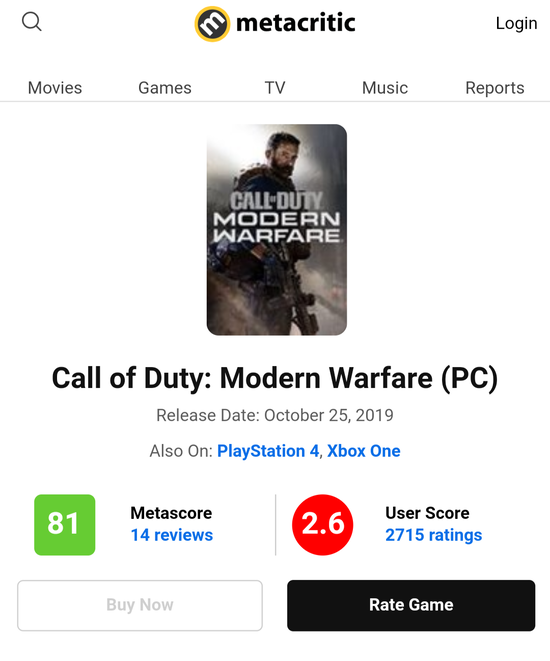550x661 pixels.
Task: Select the TV tab
Action: (275, 88)
